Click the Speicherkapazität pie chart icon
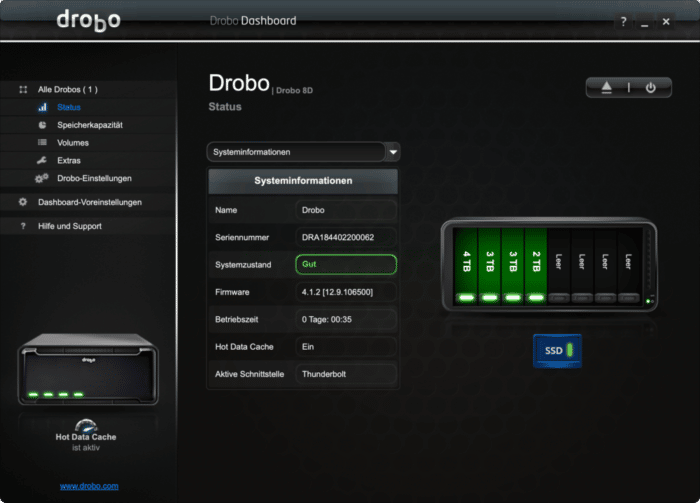700x503 pixels. pyautogui.click(x=42, y=125)
